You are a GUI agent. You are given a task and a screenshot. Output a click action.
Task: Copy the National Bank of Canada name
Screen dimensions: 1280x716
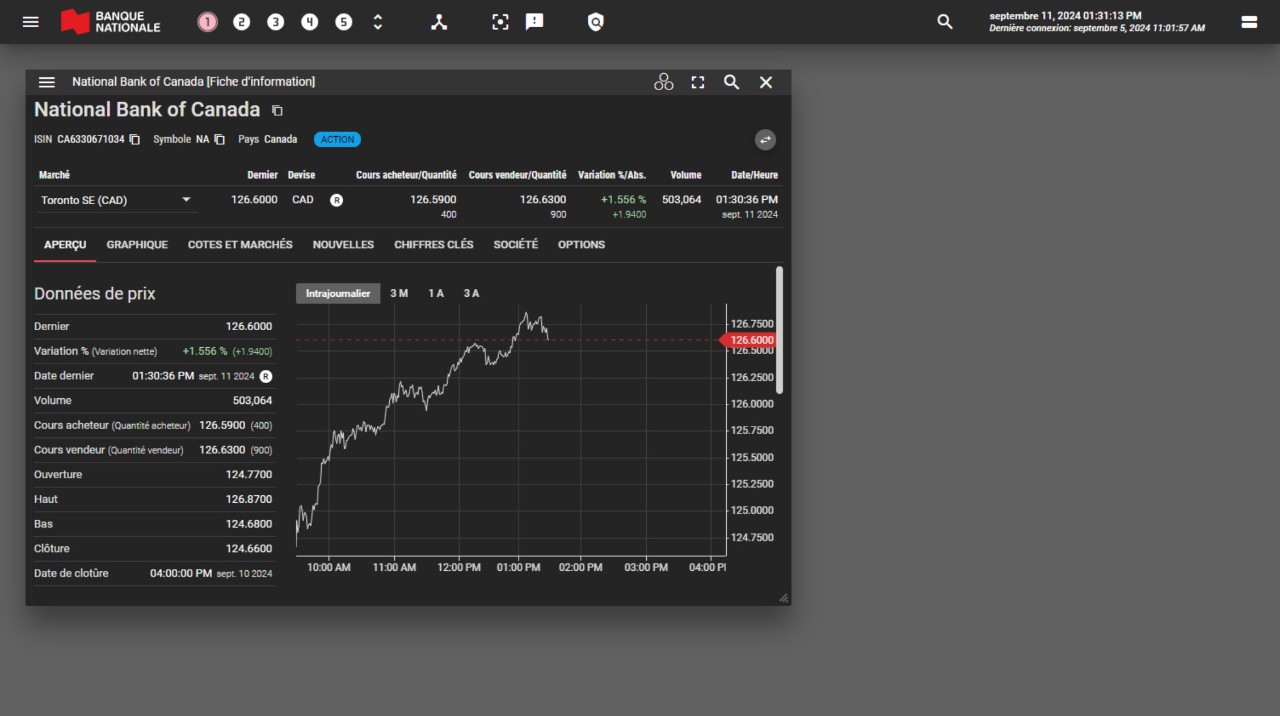[278, 110]
